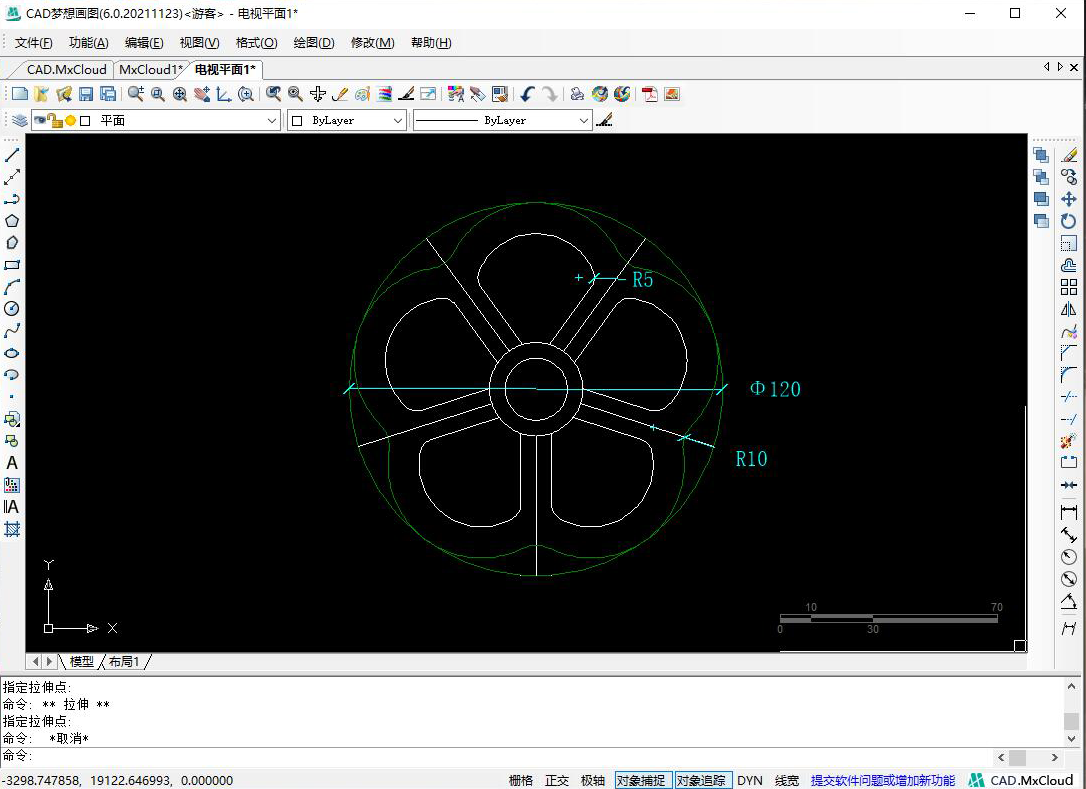Select the Move tool icon
This screenshot has width=1086, height=789.
[x=1069, y=199]
